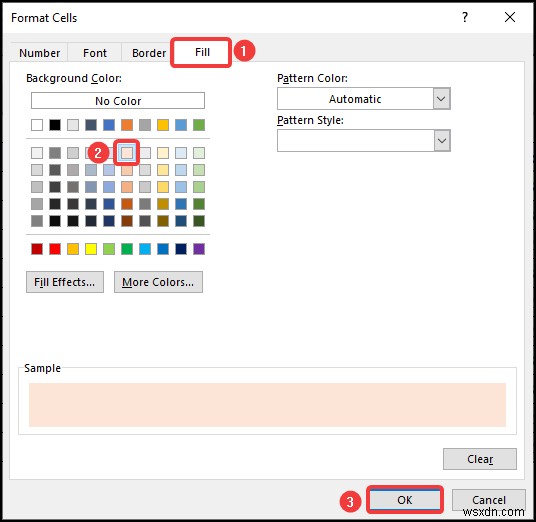536x522 pixels.
Task: Pick the white theme color swatch
Action: 37,125
